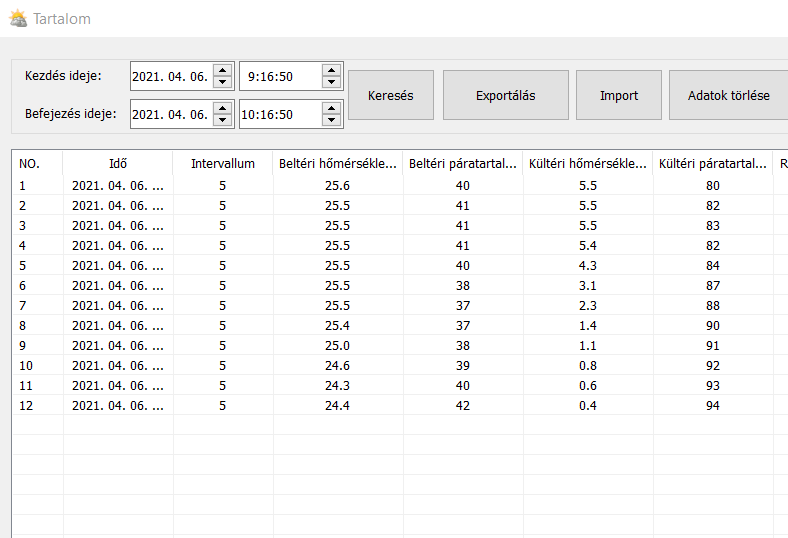The height and width of the screenshot is (538, 788).
Task: Focus the Befejezés ideje time field
Action: [279, 114]
